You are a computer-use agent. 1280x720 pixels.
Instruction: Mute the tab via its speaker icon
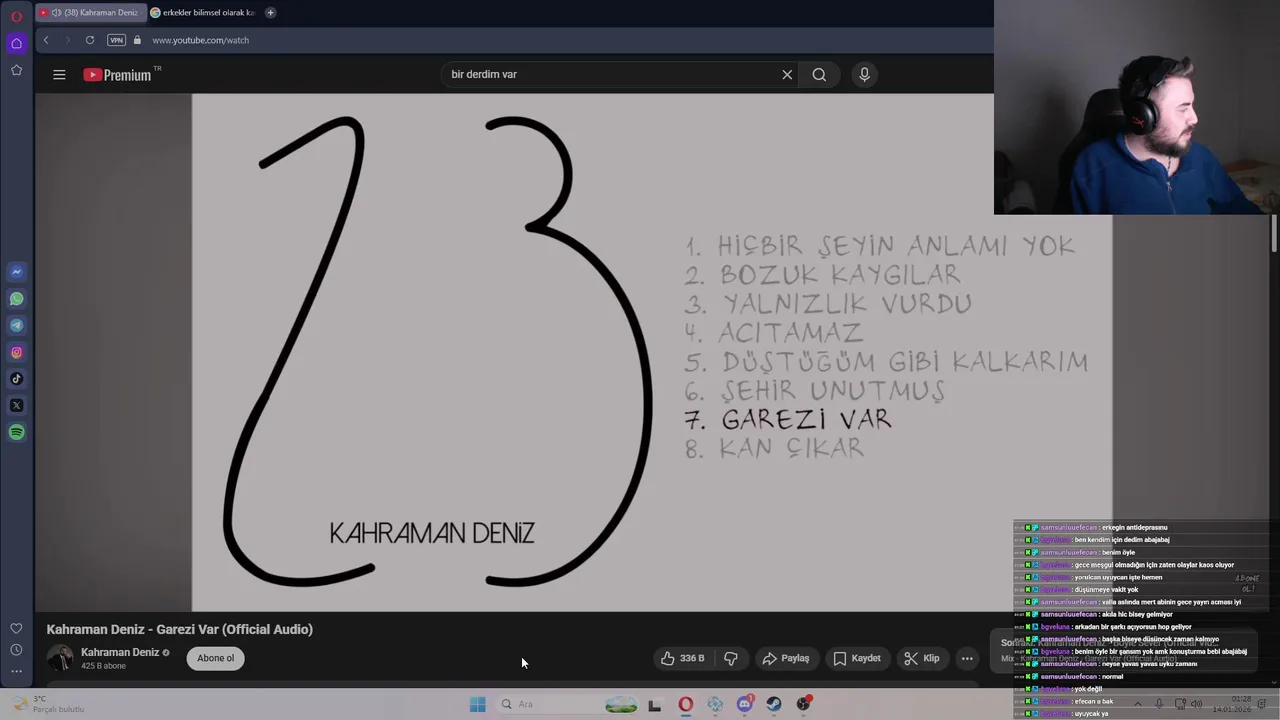[x=56, y=13]
